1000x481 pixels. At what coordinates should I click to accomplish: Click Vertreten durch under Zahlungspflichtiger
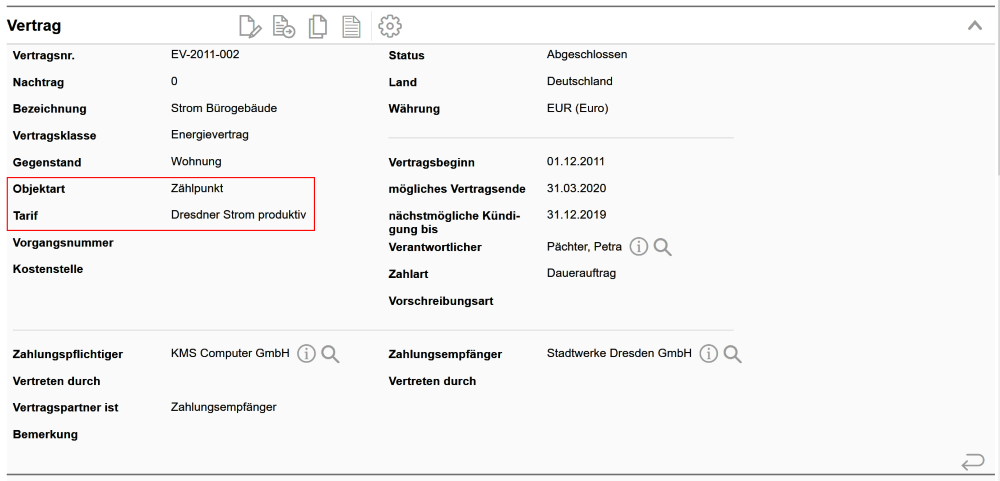pyautogui.click(x=57, y=381)
